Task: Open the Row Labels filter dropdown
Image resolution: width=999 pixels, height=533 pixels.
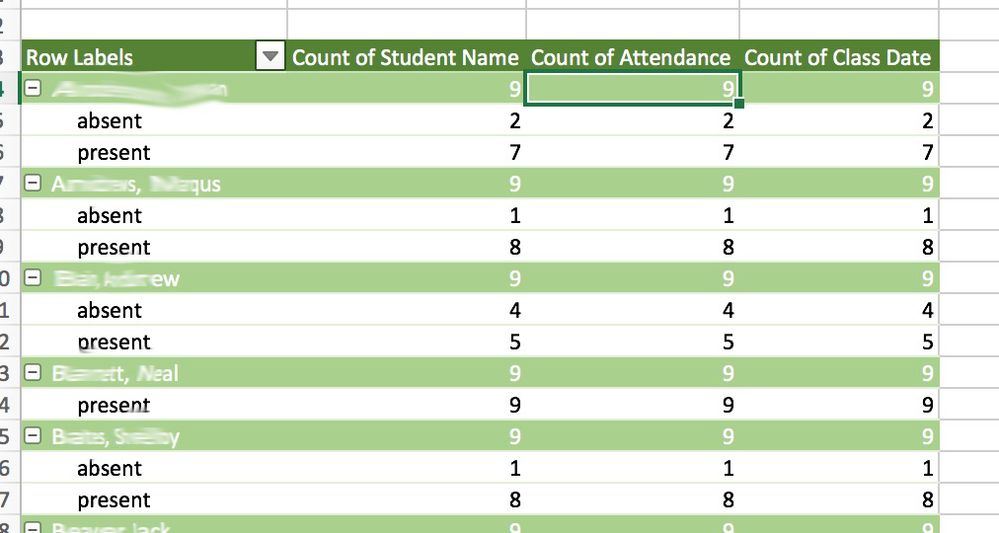Action: pos(270,58)
